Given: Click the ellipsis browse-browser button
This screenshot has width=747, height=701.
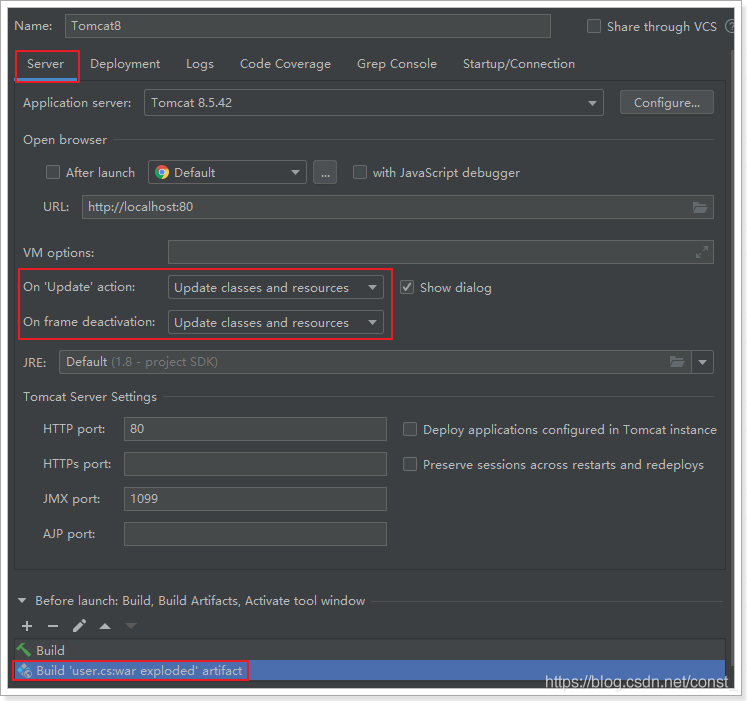Looking at the screenshot, I should click(325, 172).
